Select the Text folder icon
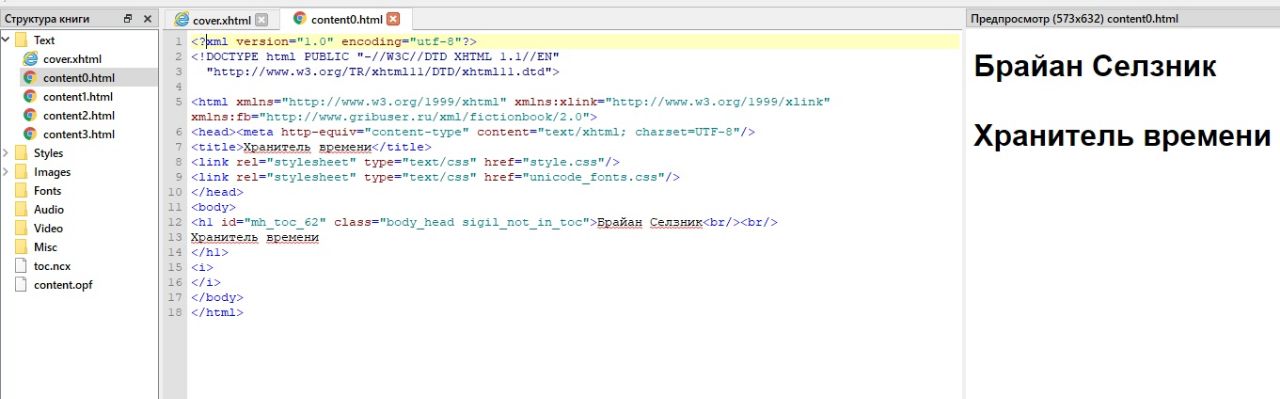This screenshot has width=1280, height=399. click(21, 40)
